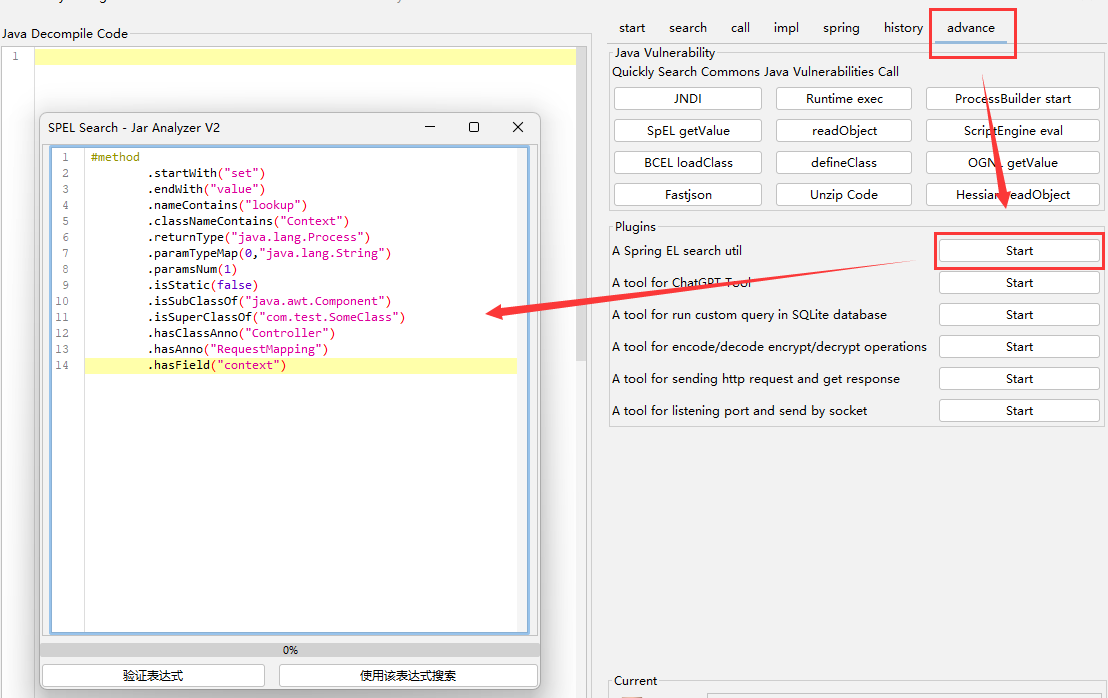Click the 0% progress bar
Viewport: 1108px width, 698px height.
290,650
